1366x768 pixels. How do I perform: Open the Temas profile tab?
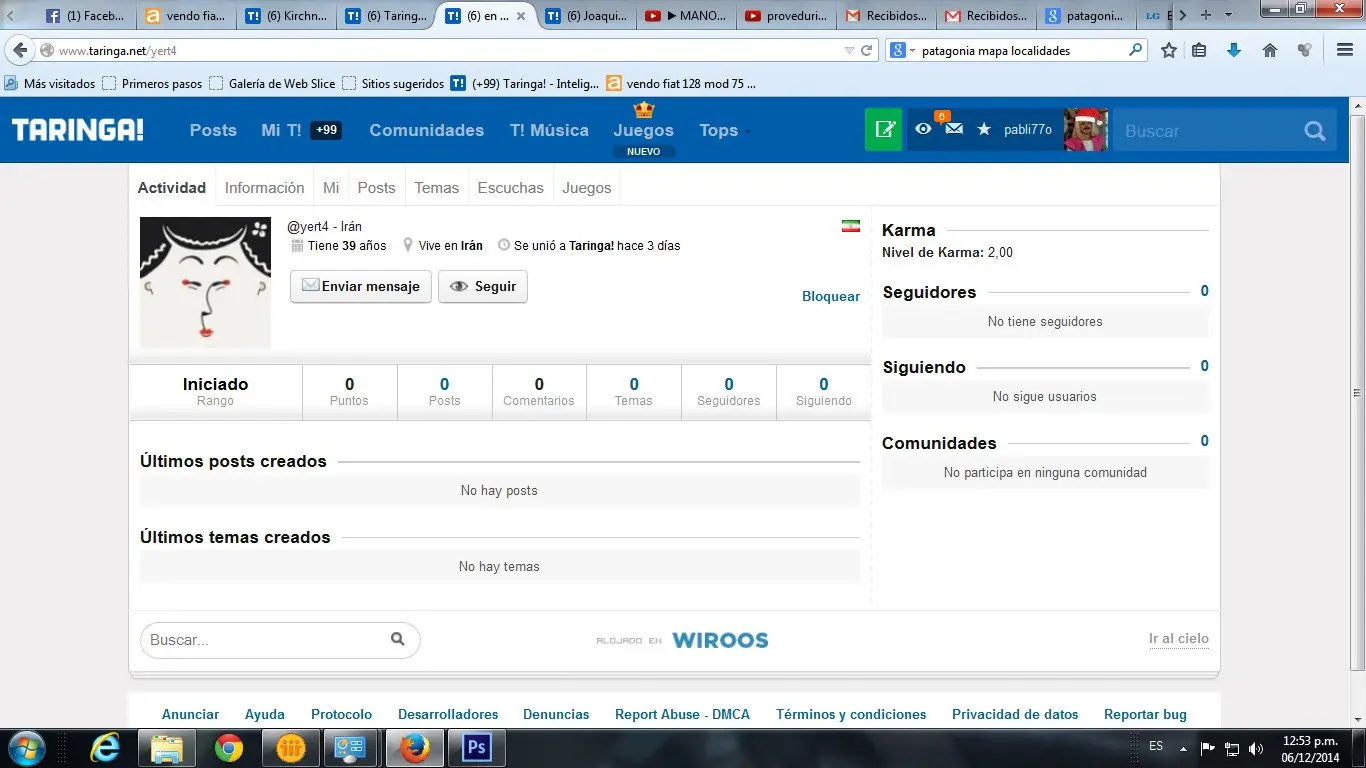coord(436,188)
